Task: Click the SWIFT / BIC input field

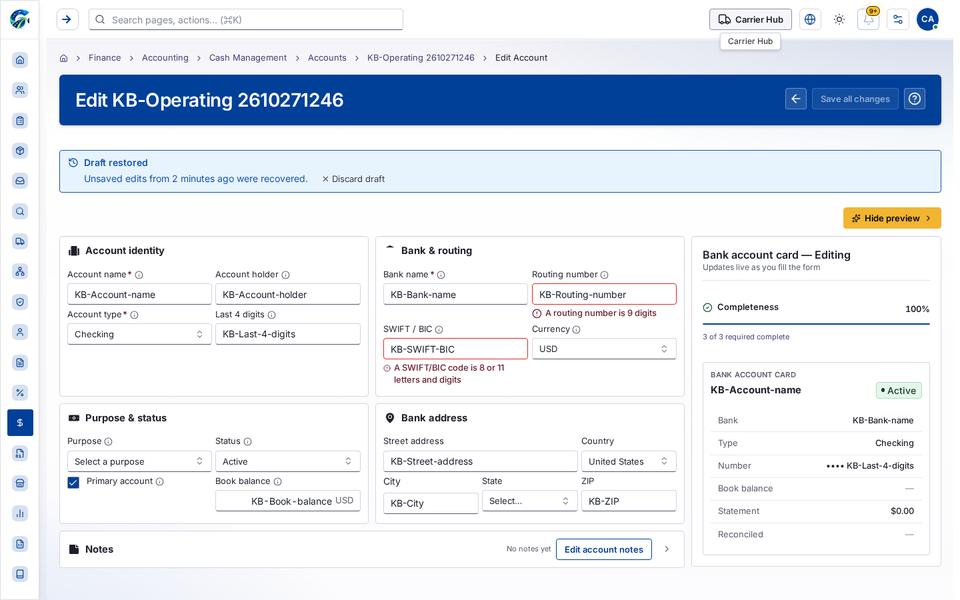Action: 456,349
